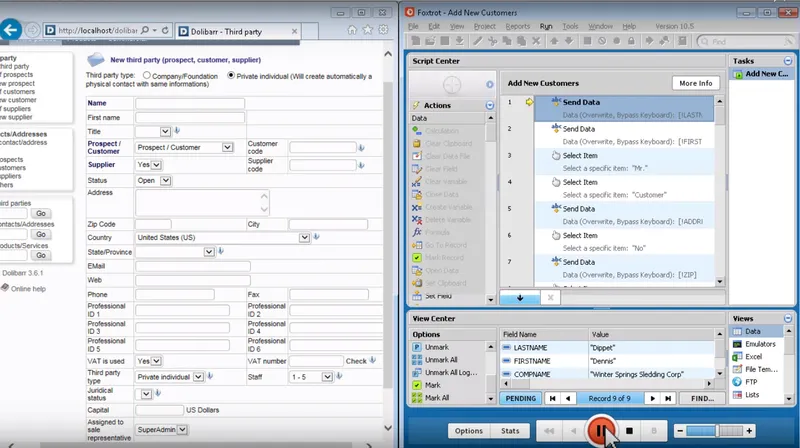Image resolution: width=800 pixels, height=448 pixels.
Task: Click the Unmark option in View Center
Action: 436,347
